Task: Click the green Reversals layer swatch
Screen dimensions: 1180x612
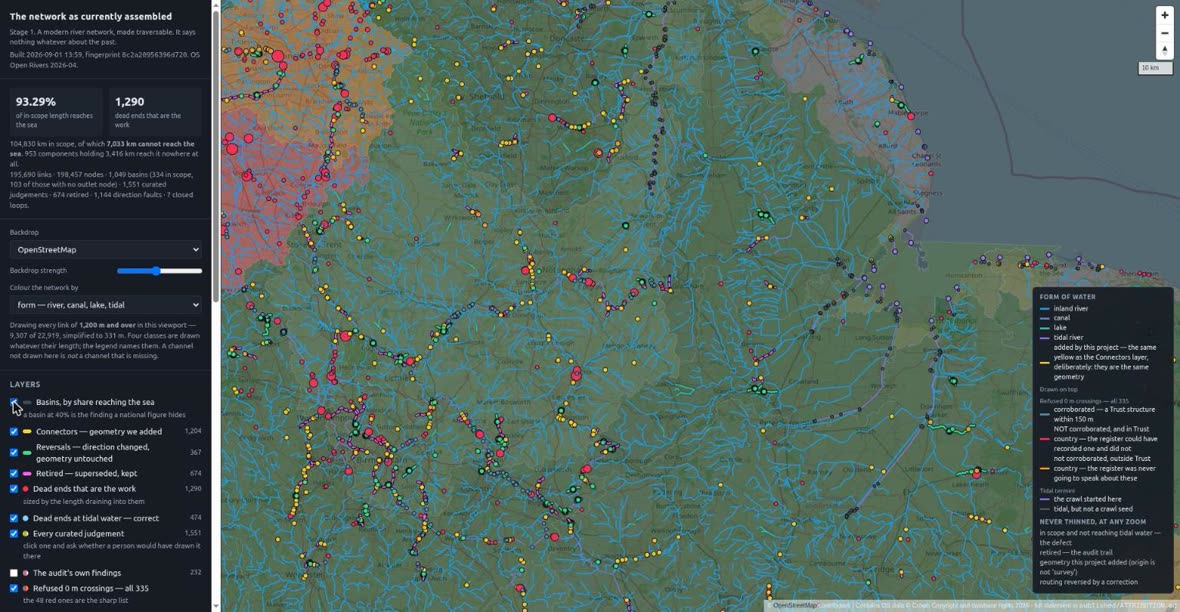Action: (x=27, y=452)
